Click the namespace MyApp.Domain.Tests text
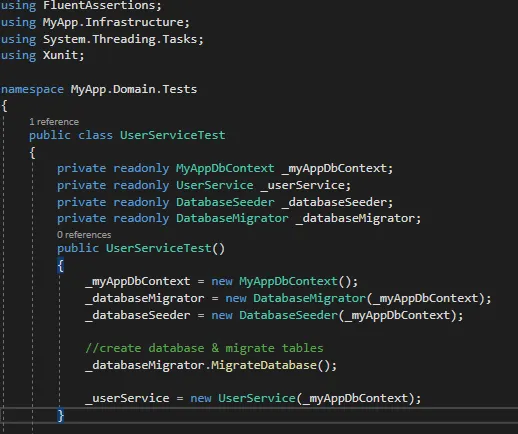The height and width of the screenshot is (434, 518). point(99,89)
